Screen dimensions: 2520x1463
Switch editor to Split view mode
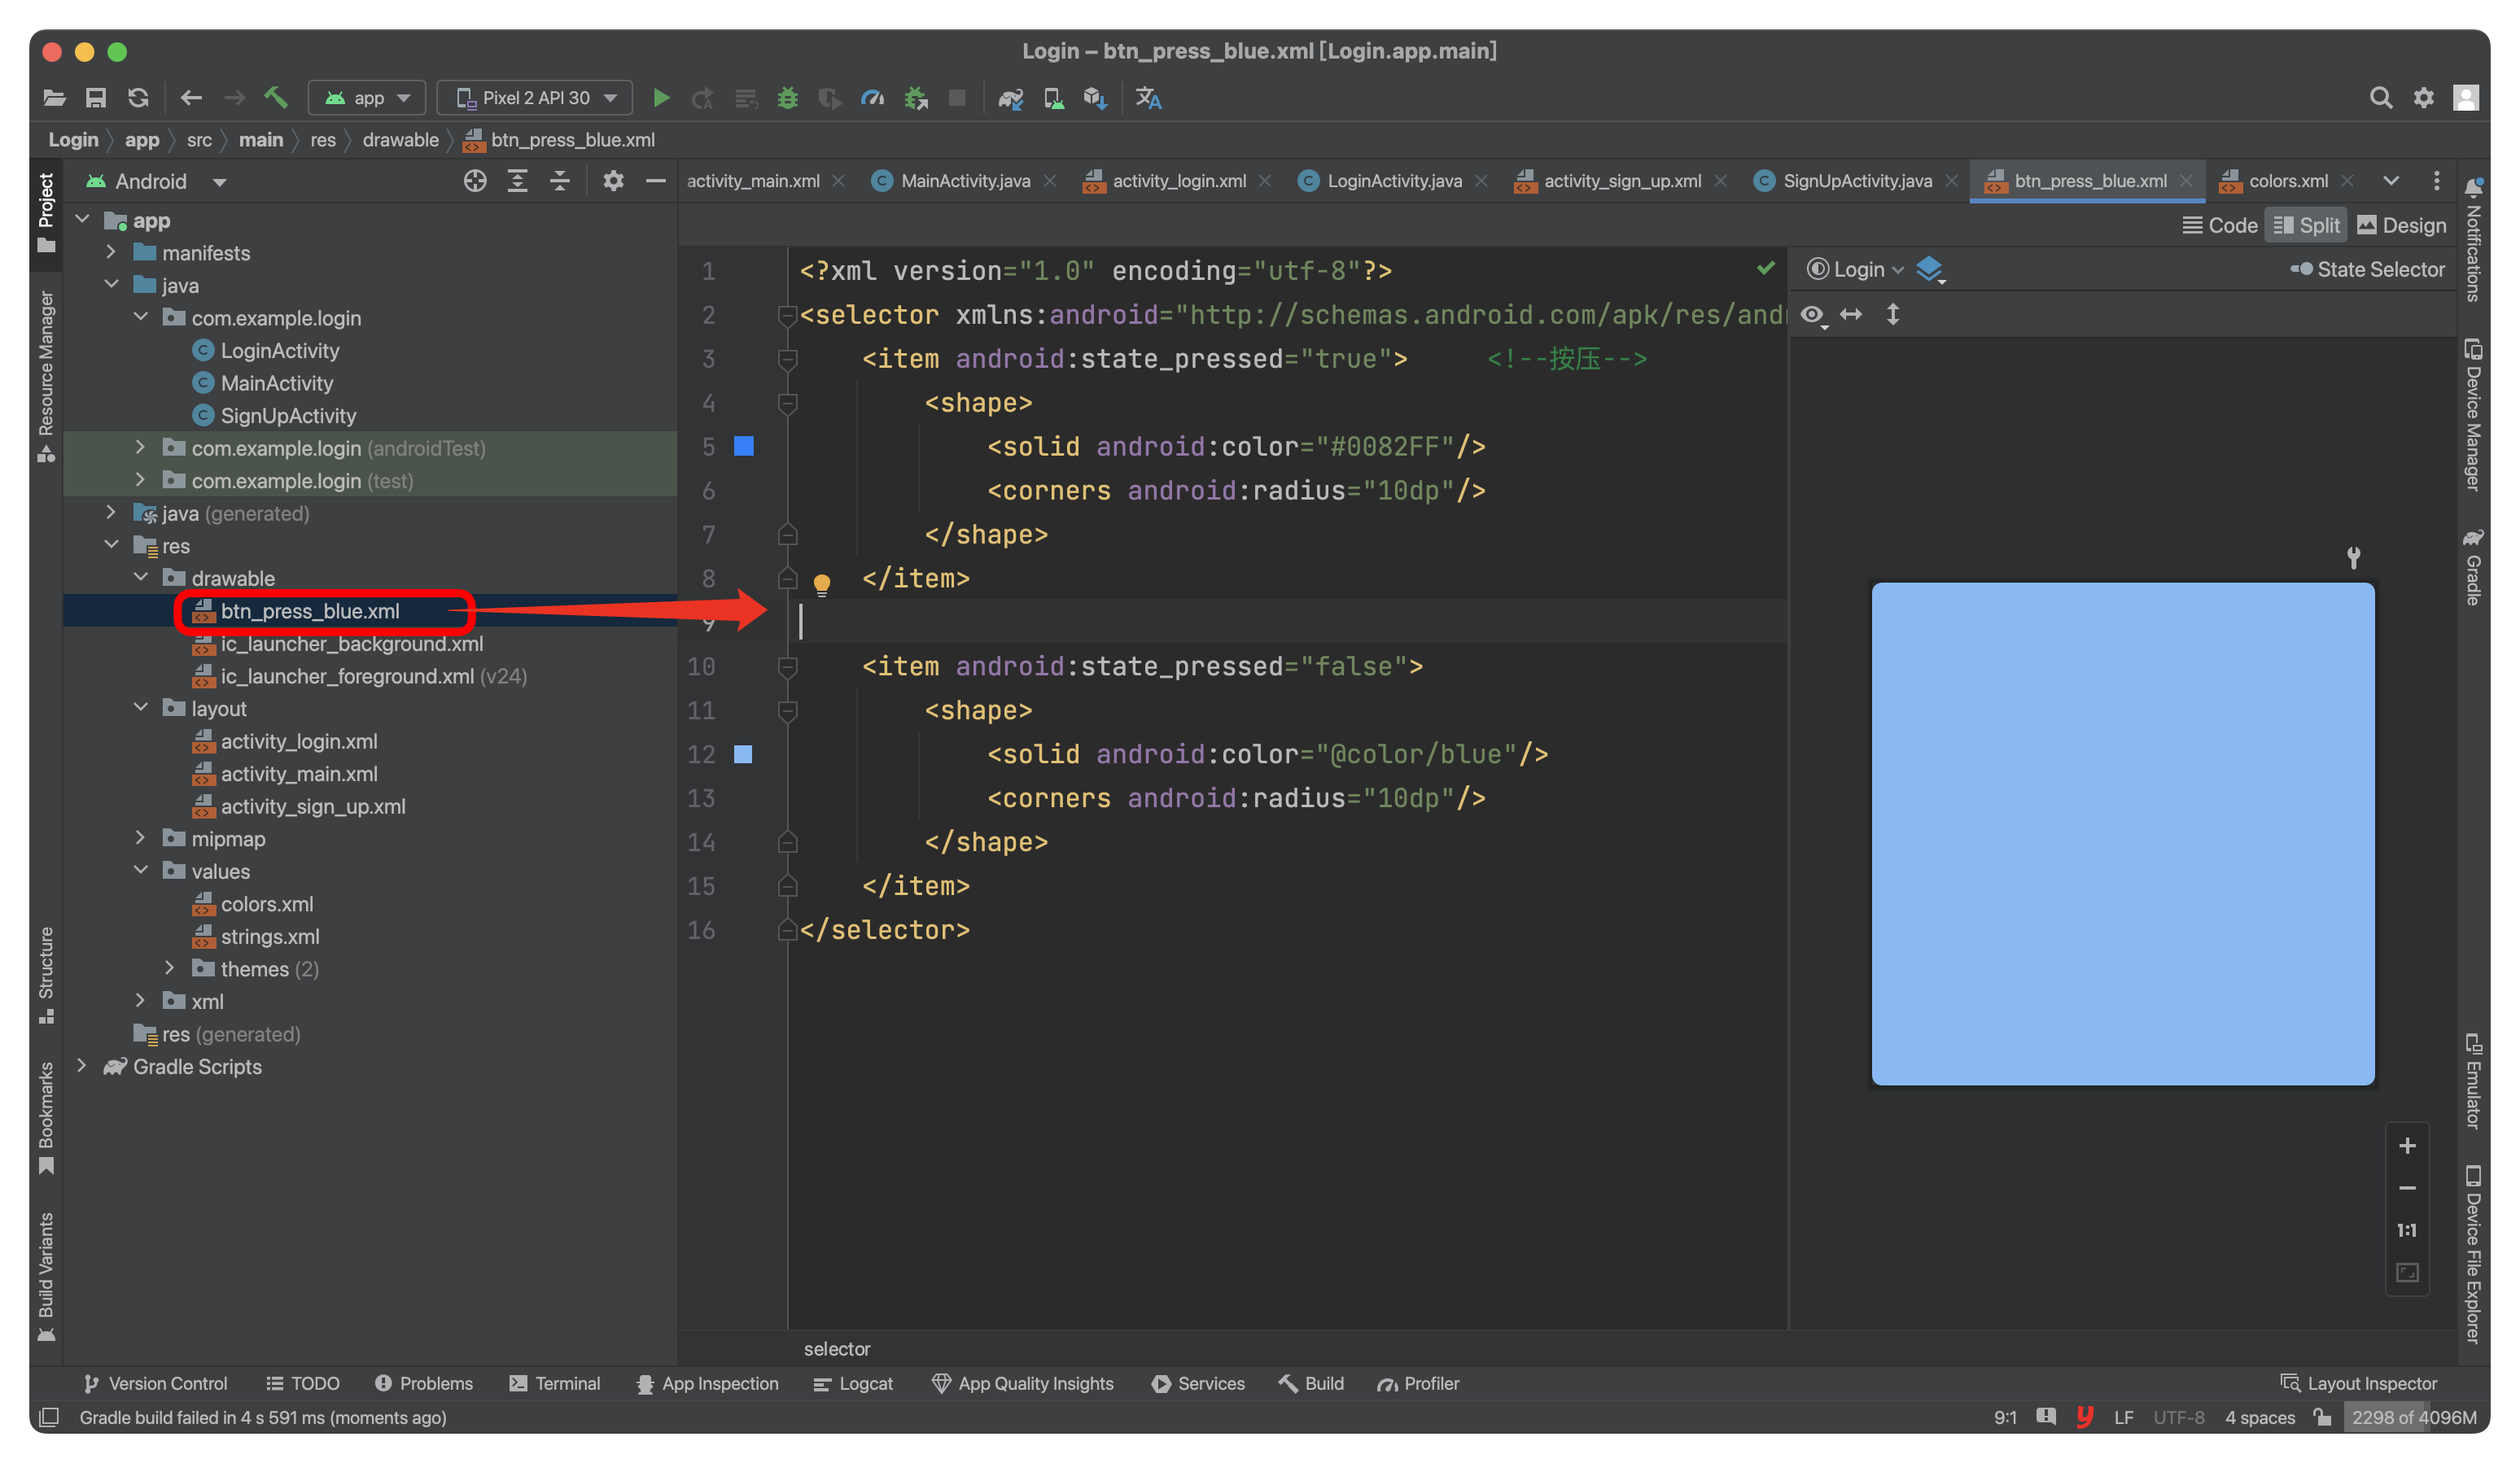(2306, 226)
